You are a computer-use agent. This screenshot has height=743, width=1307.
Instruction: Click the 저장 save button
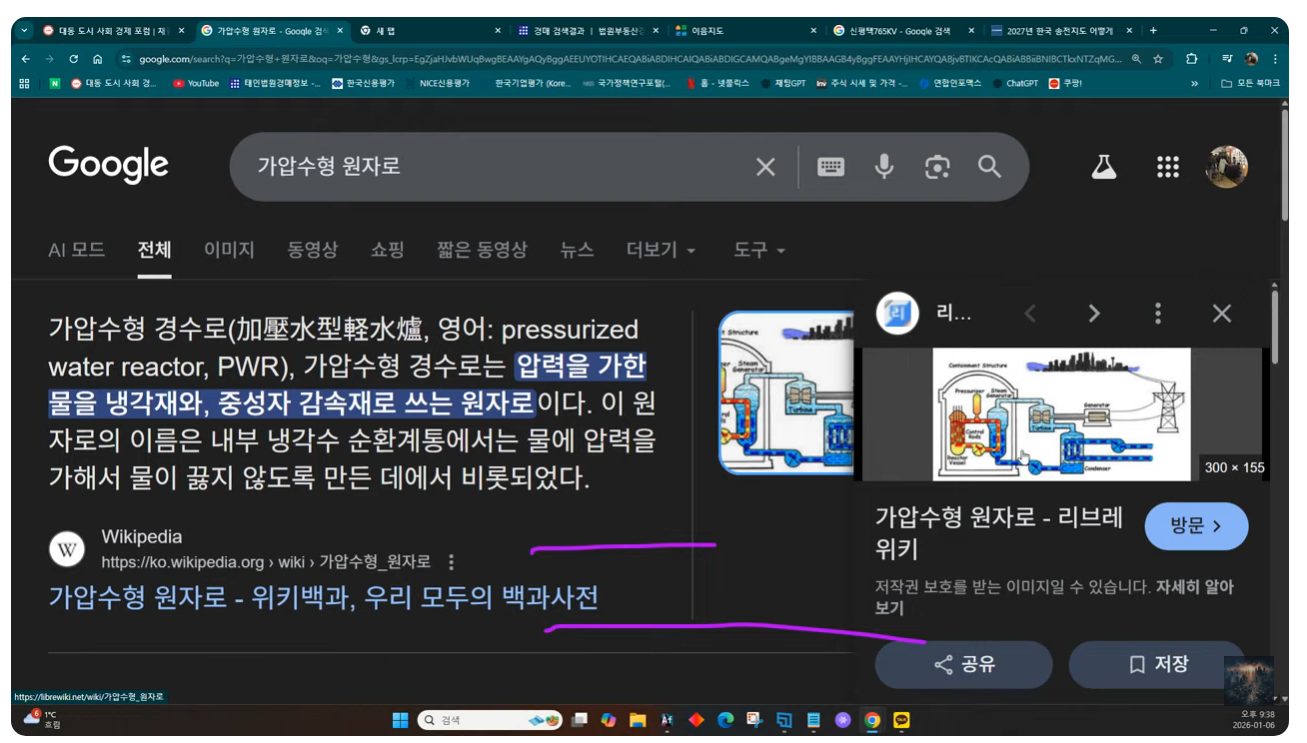(1157, 664)
